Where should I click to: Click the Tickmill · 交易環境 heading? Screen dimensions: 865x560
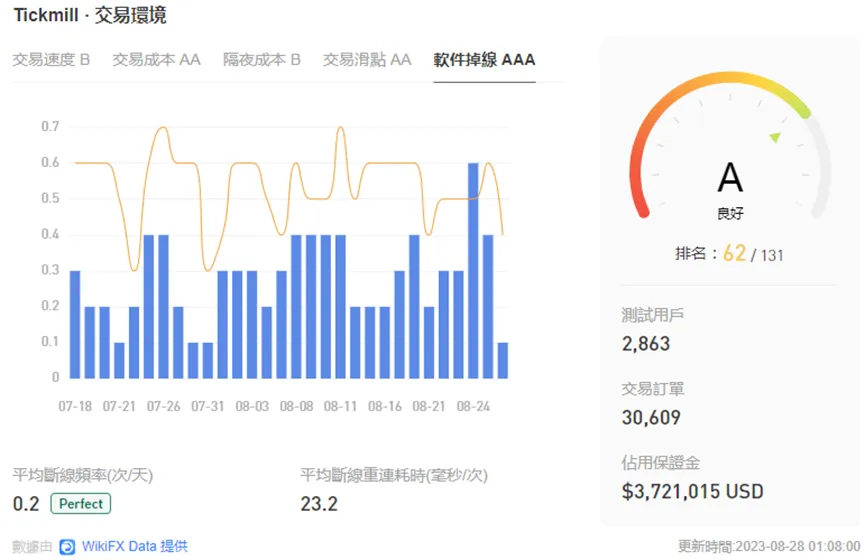[x=90, y=15]
